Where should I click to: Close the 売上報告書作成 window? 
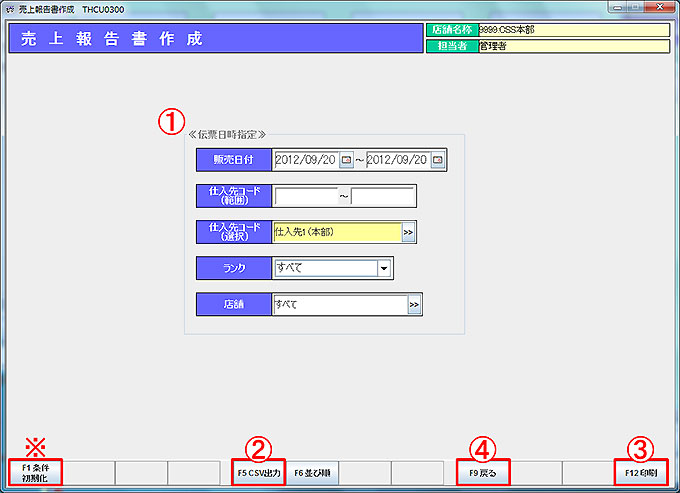660,7
